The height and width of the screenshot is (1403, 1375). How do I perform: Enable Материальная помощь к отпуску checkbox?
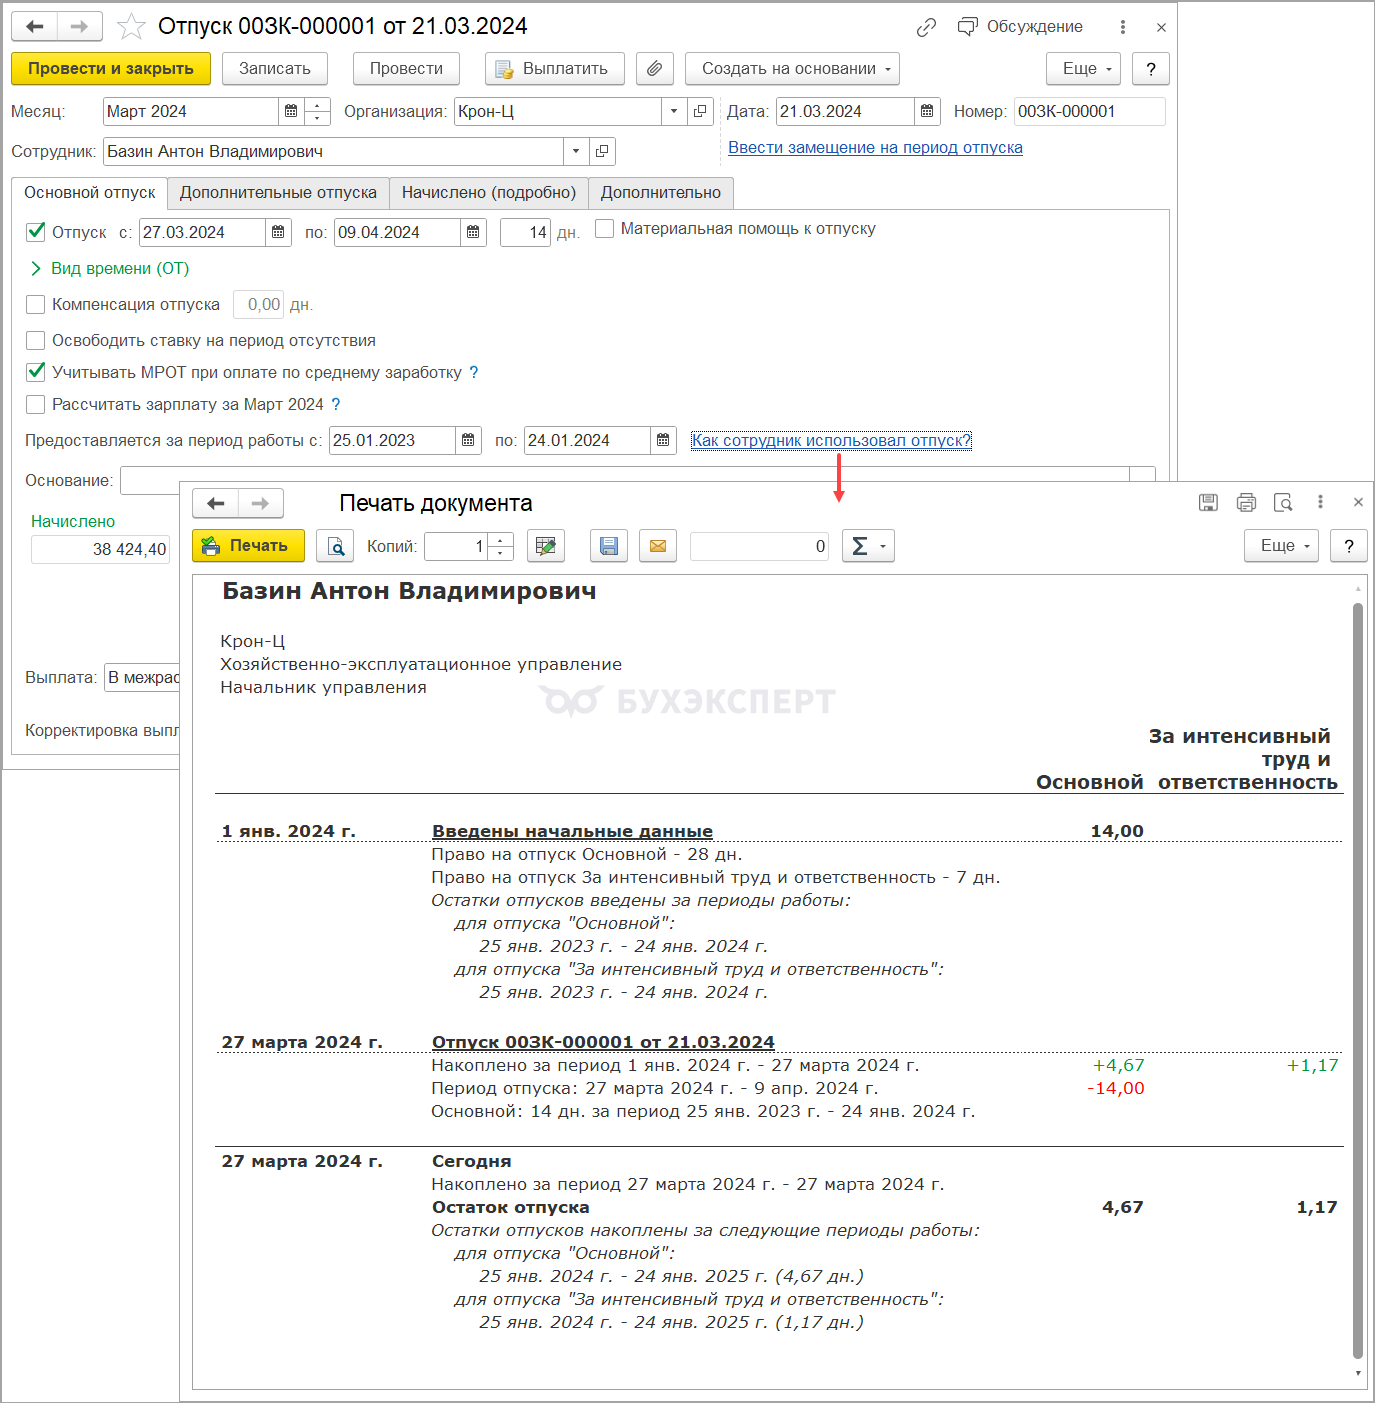coord(604,229)
